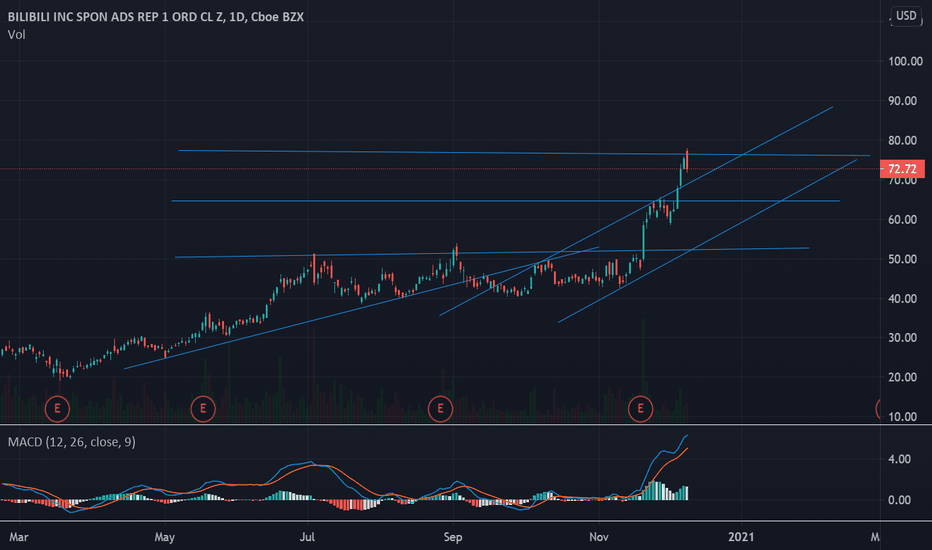Click the 100.00 price axis label
The image size is (932, 550).
[905, 61]
